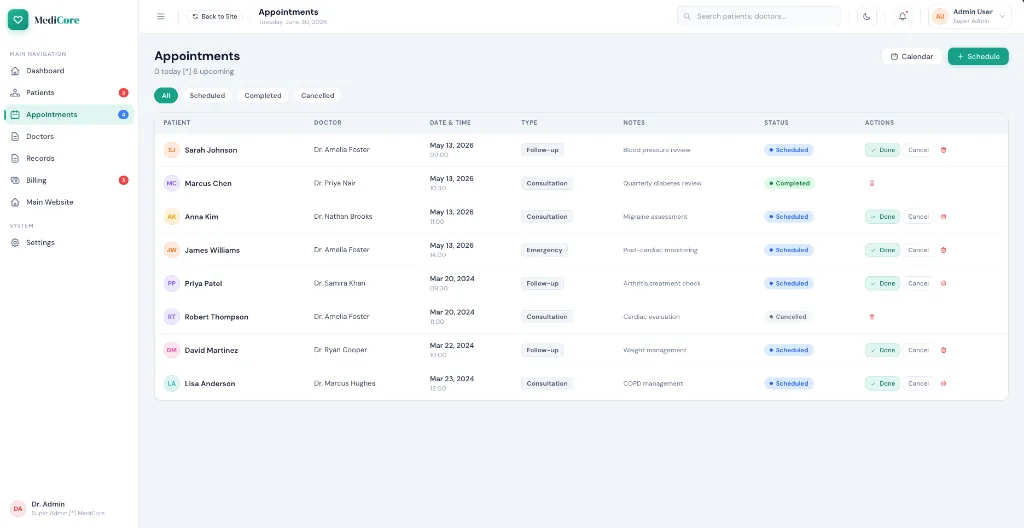This screenshot has height=528, width=1024.
Task: Delete Lisa Anderson's appointment trash icon
Action: click(943, 384)
